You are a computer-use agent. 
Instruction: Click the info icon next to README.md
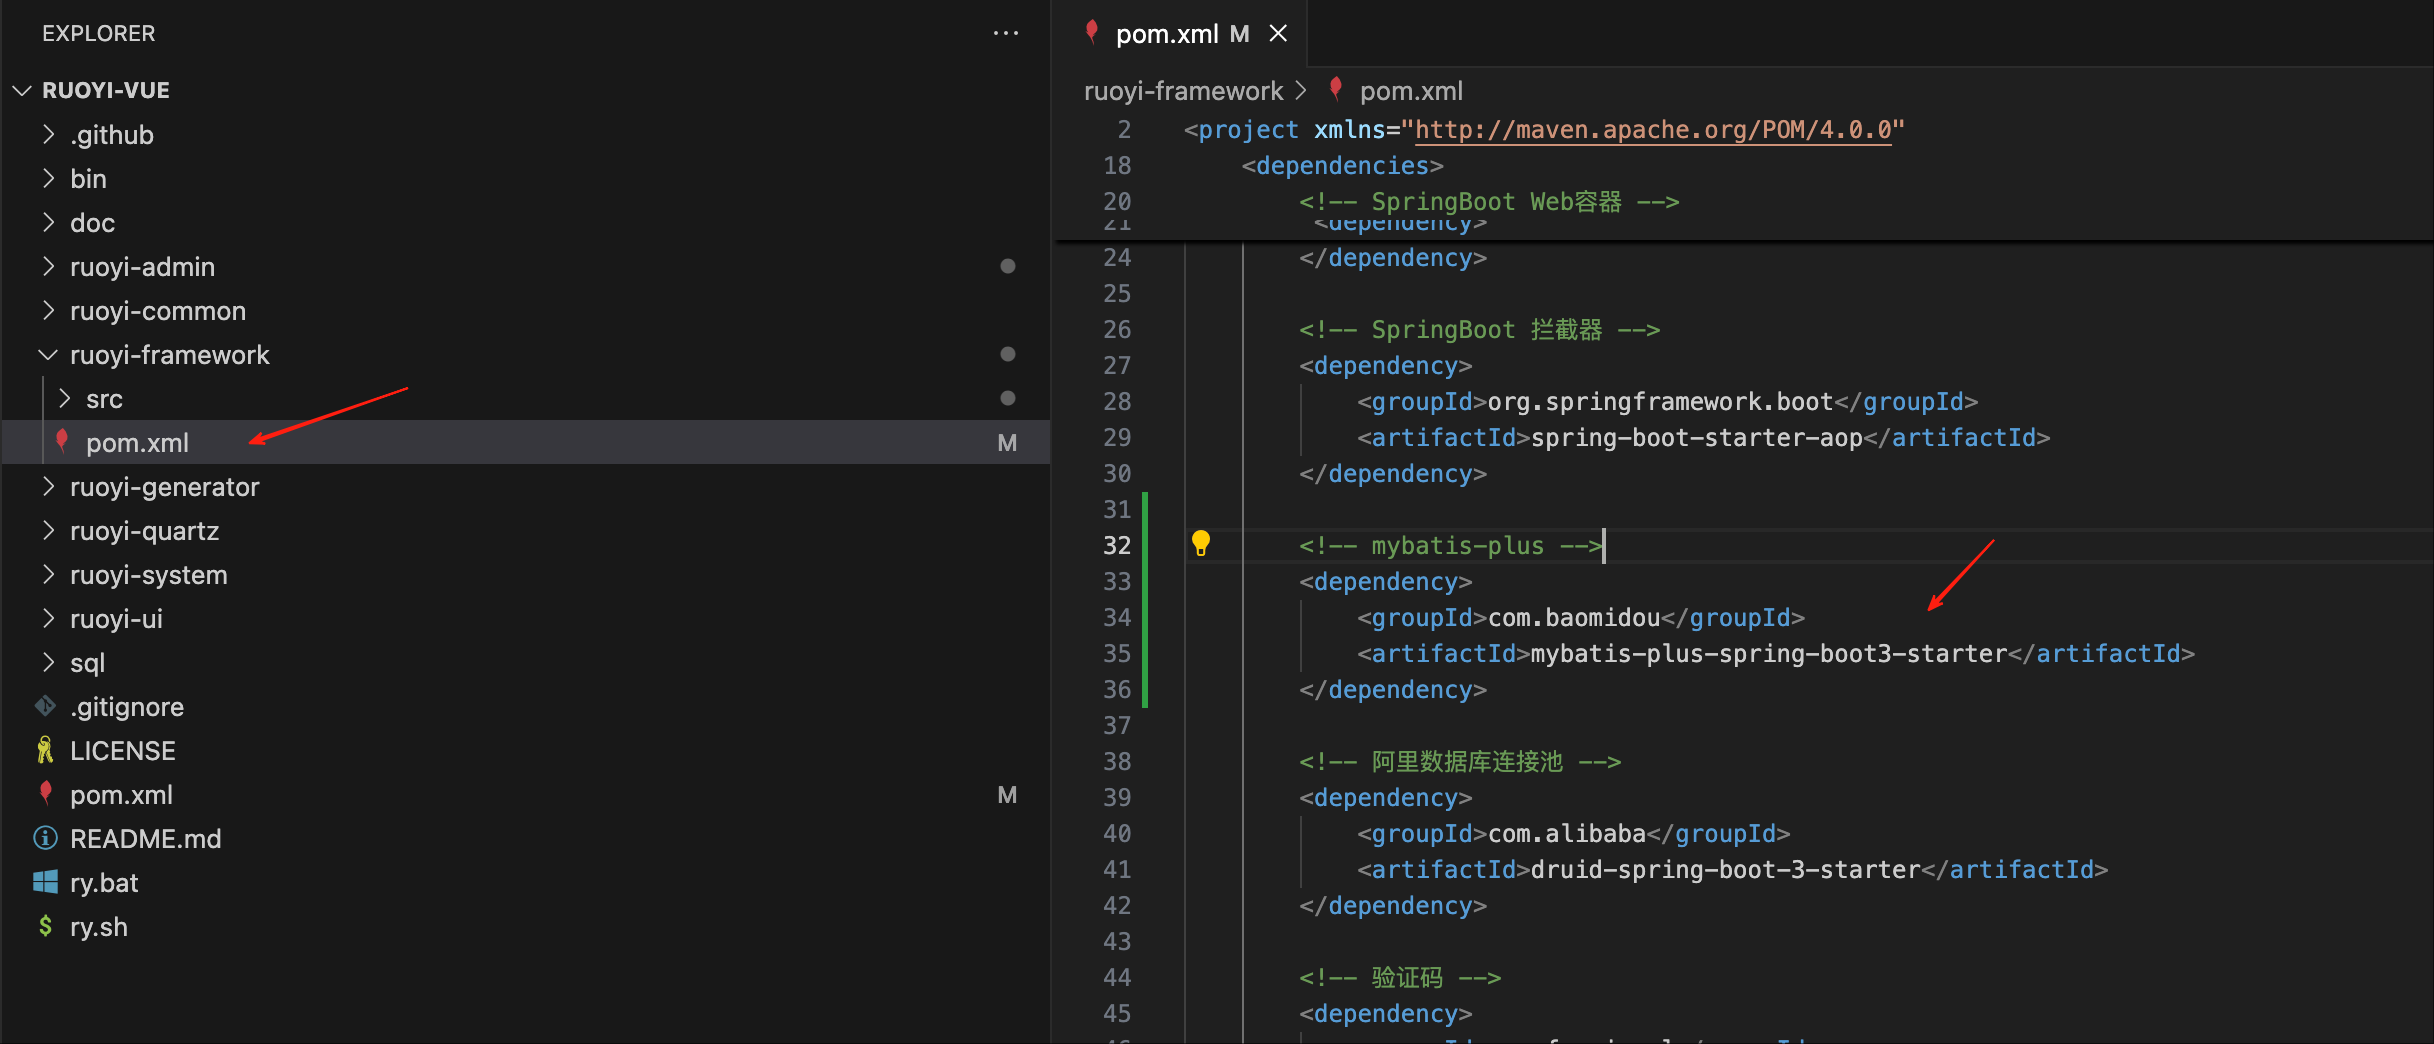pyautogui.click(x=45, y=838)
